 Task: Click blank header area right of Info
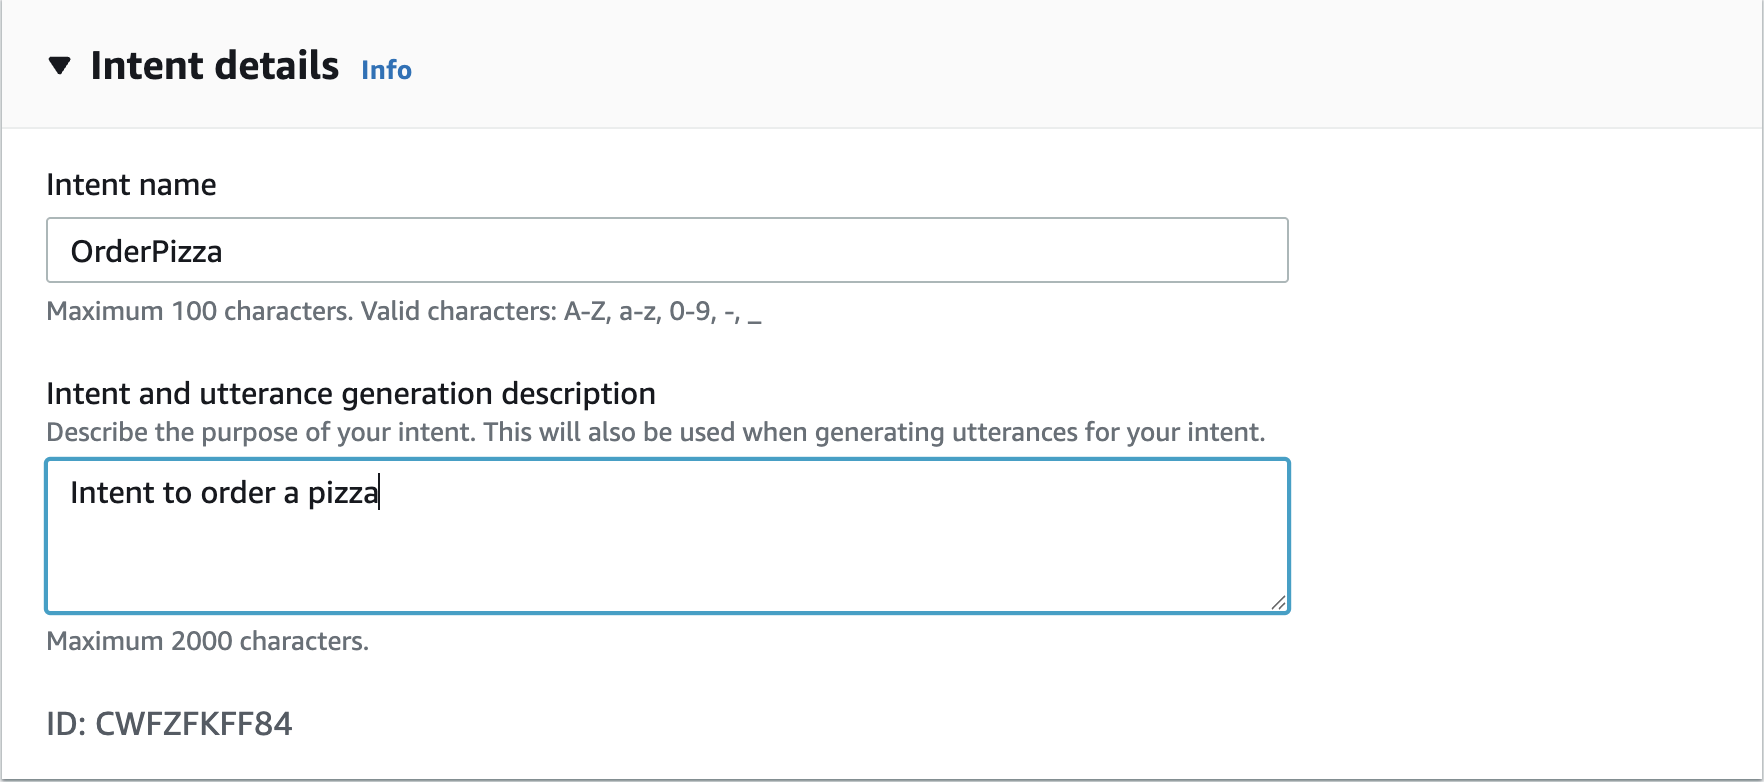coord(1000,66)
